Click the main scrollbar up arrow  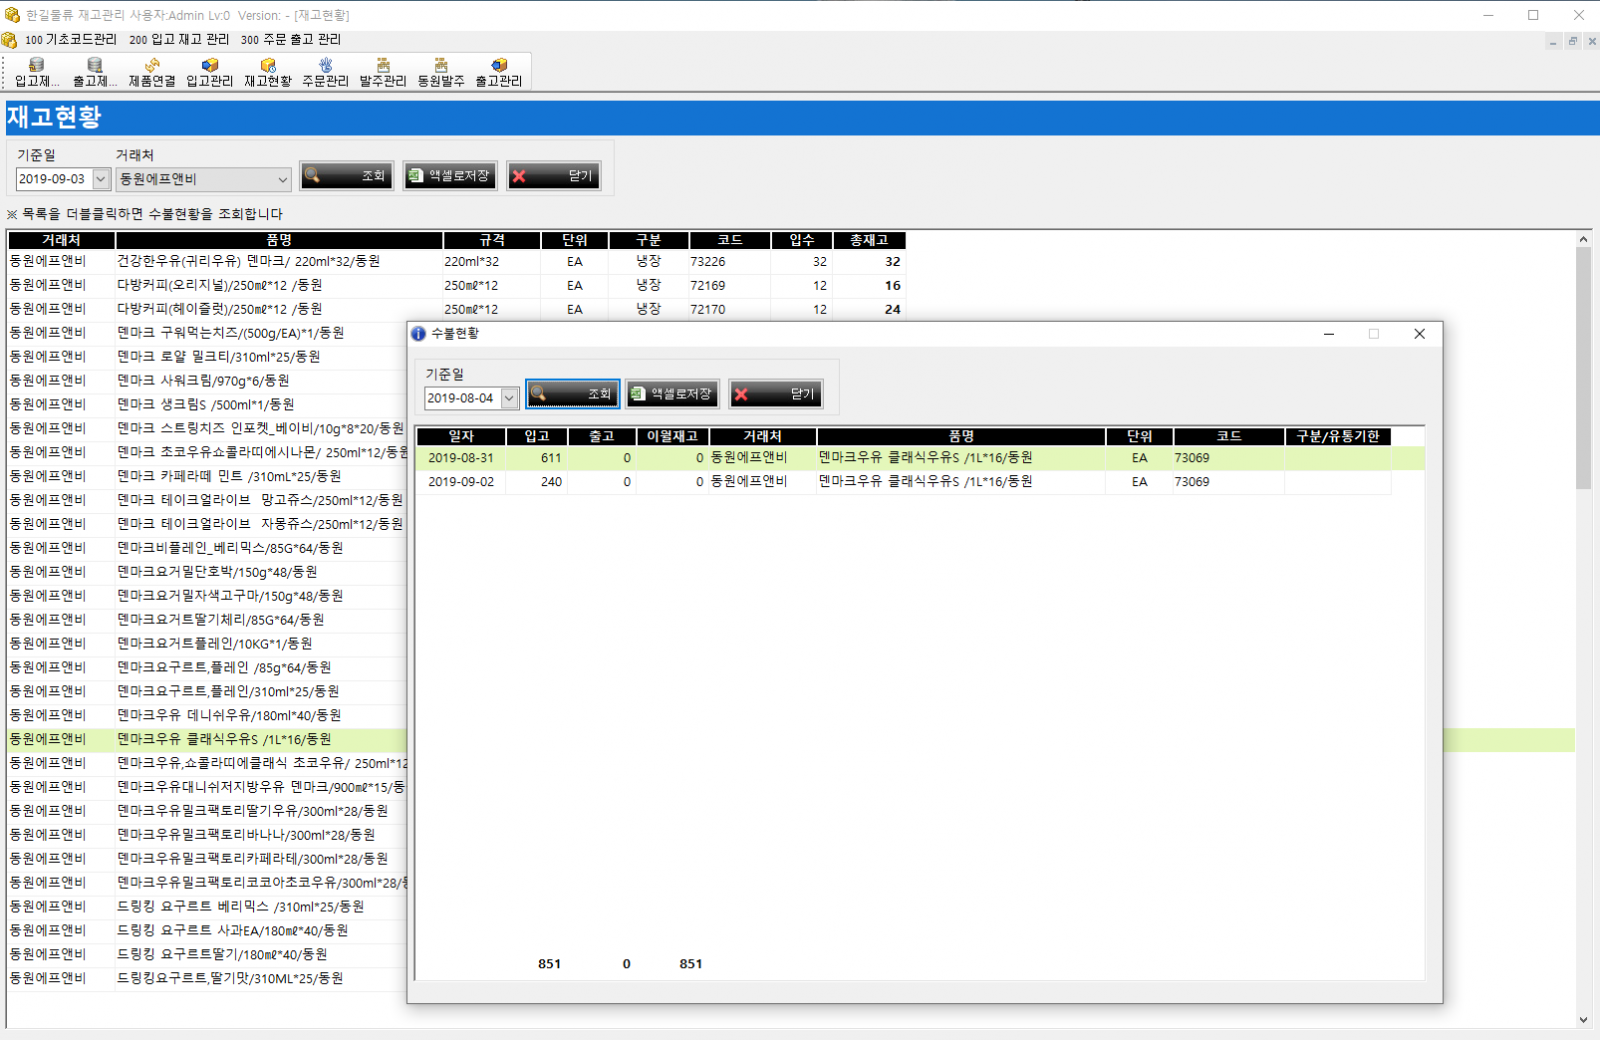(1583, 239)
